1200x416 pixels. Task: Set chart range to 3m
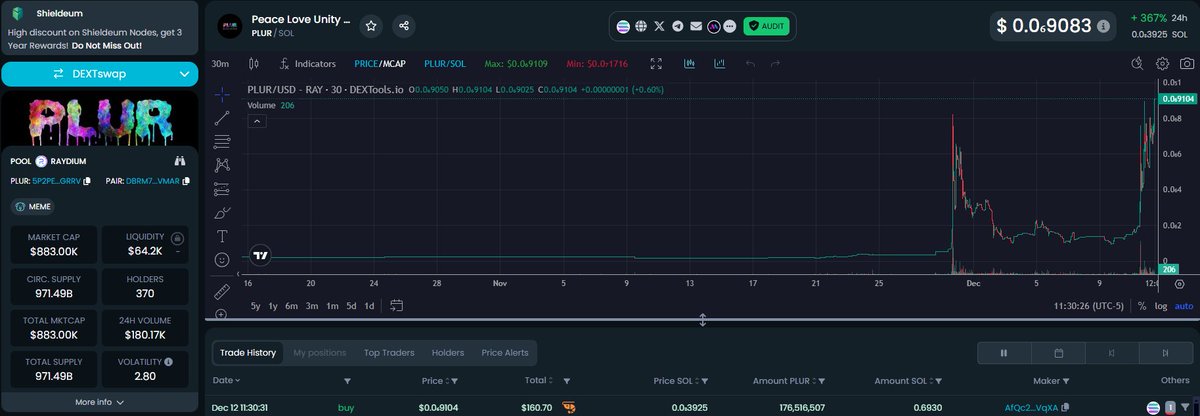[x=312, y=306]
